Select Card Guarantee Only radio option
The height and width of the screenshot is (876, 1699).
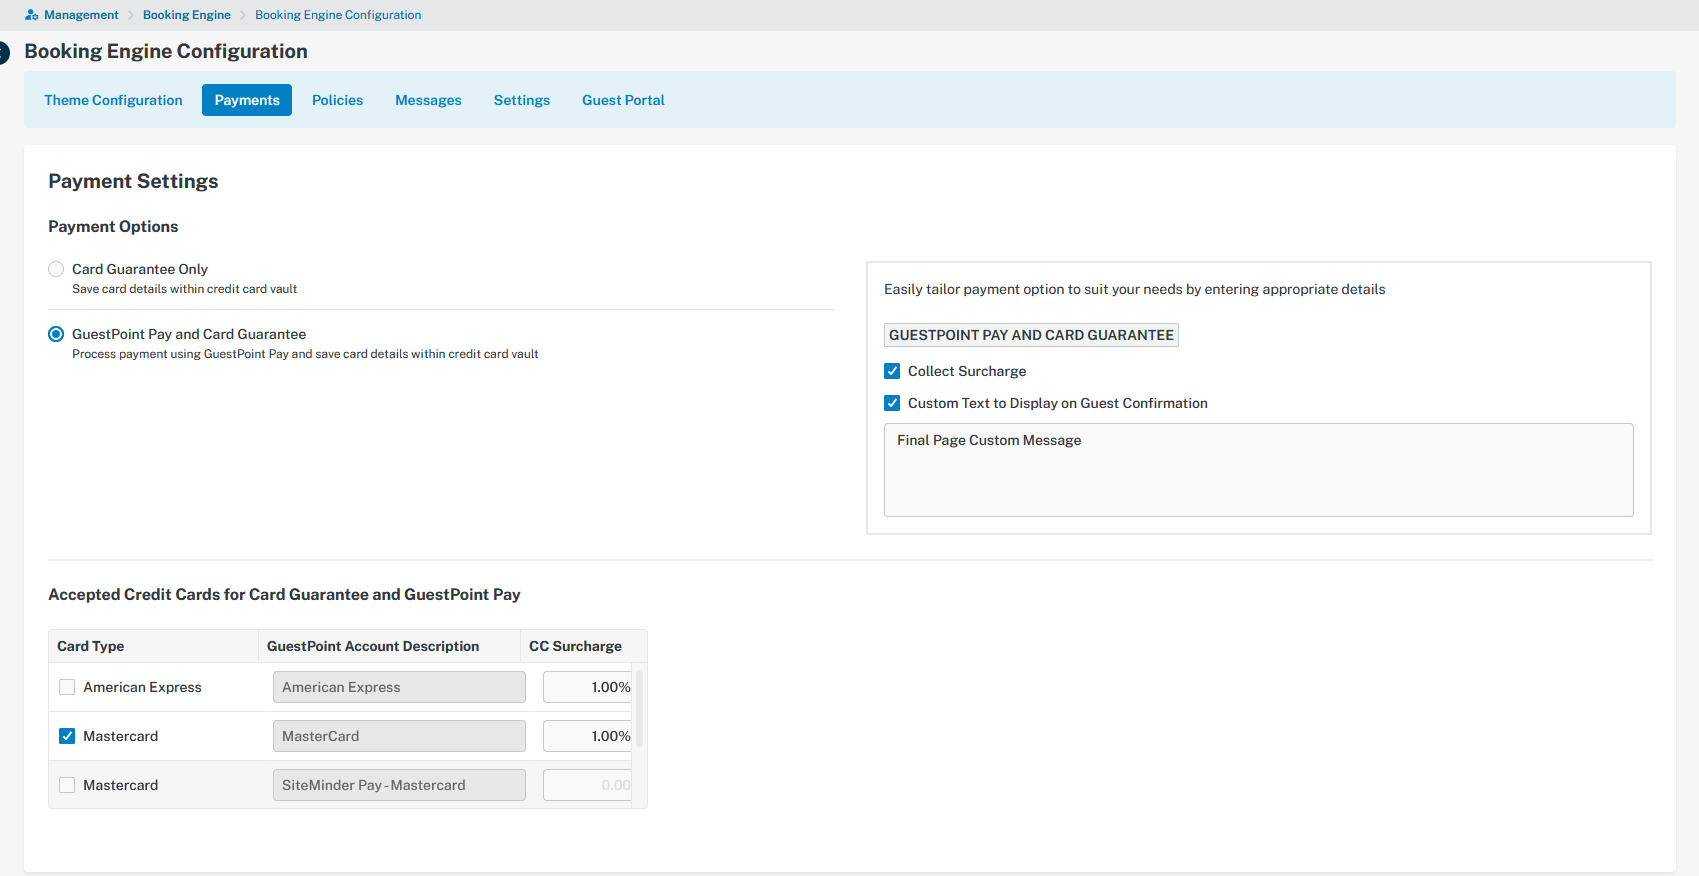pos(56,269)
